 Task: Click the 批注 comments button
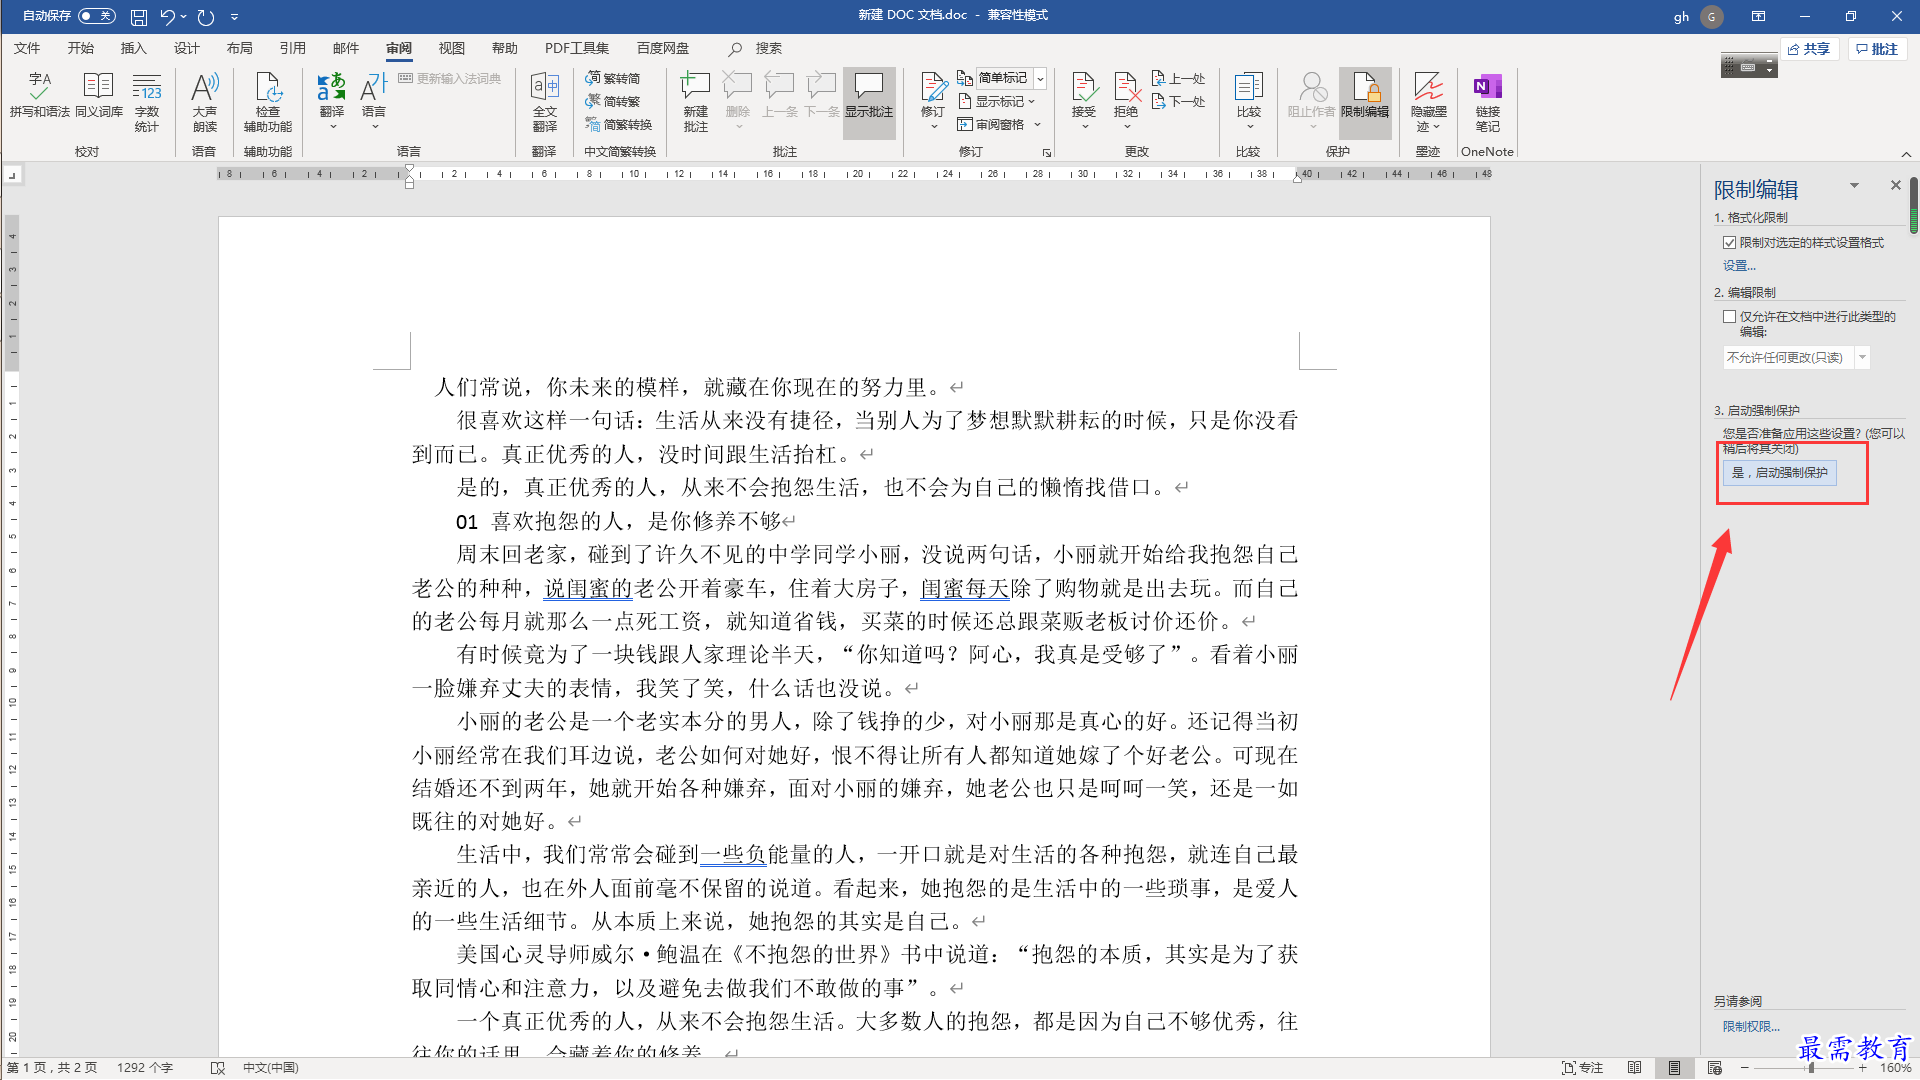(1877, 49)
